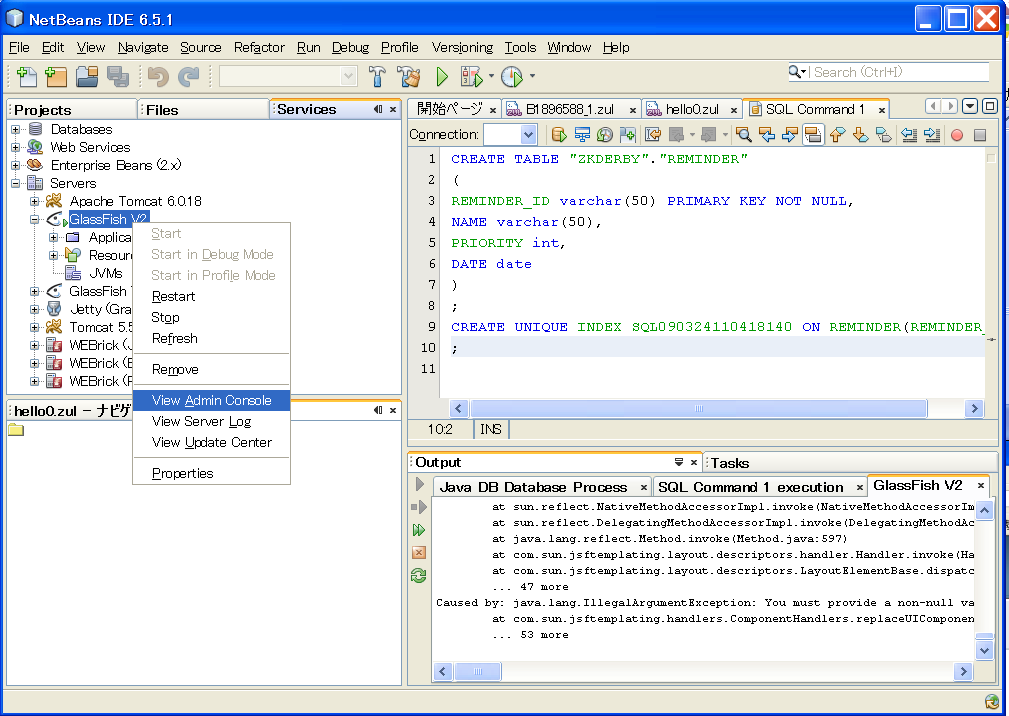The image size is (1009, 716).
Task: Click the Find Selection magnifier icon
Action: pyautogui.click(x=744, y=134)
